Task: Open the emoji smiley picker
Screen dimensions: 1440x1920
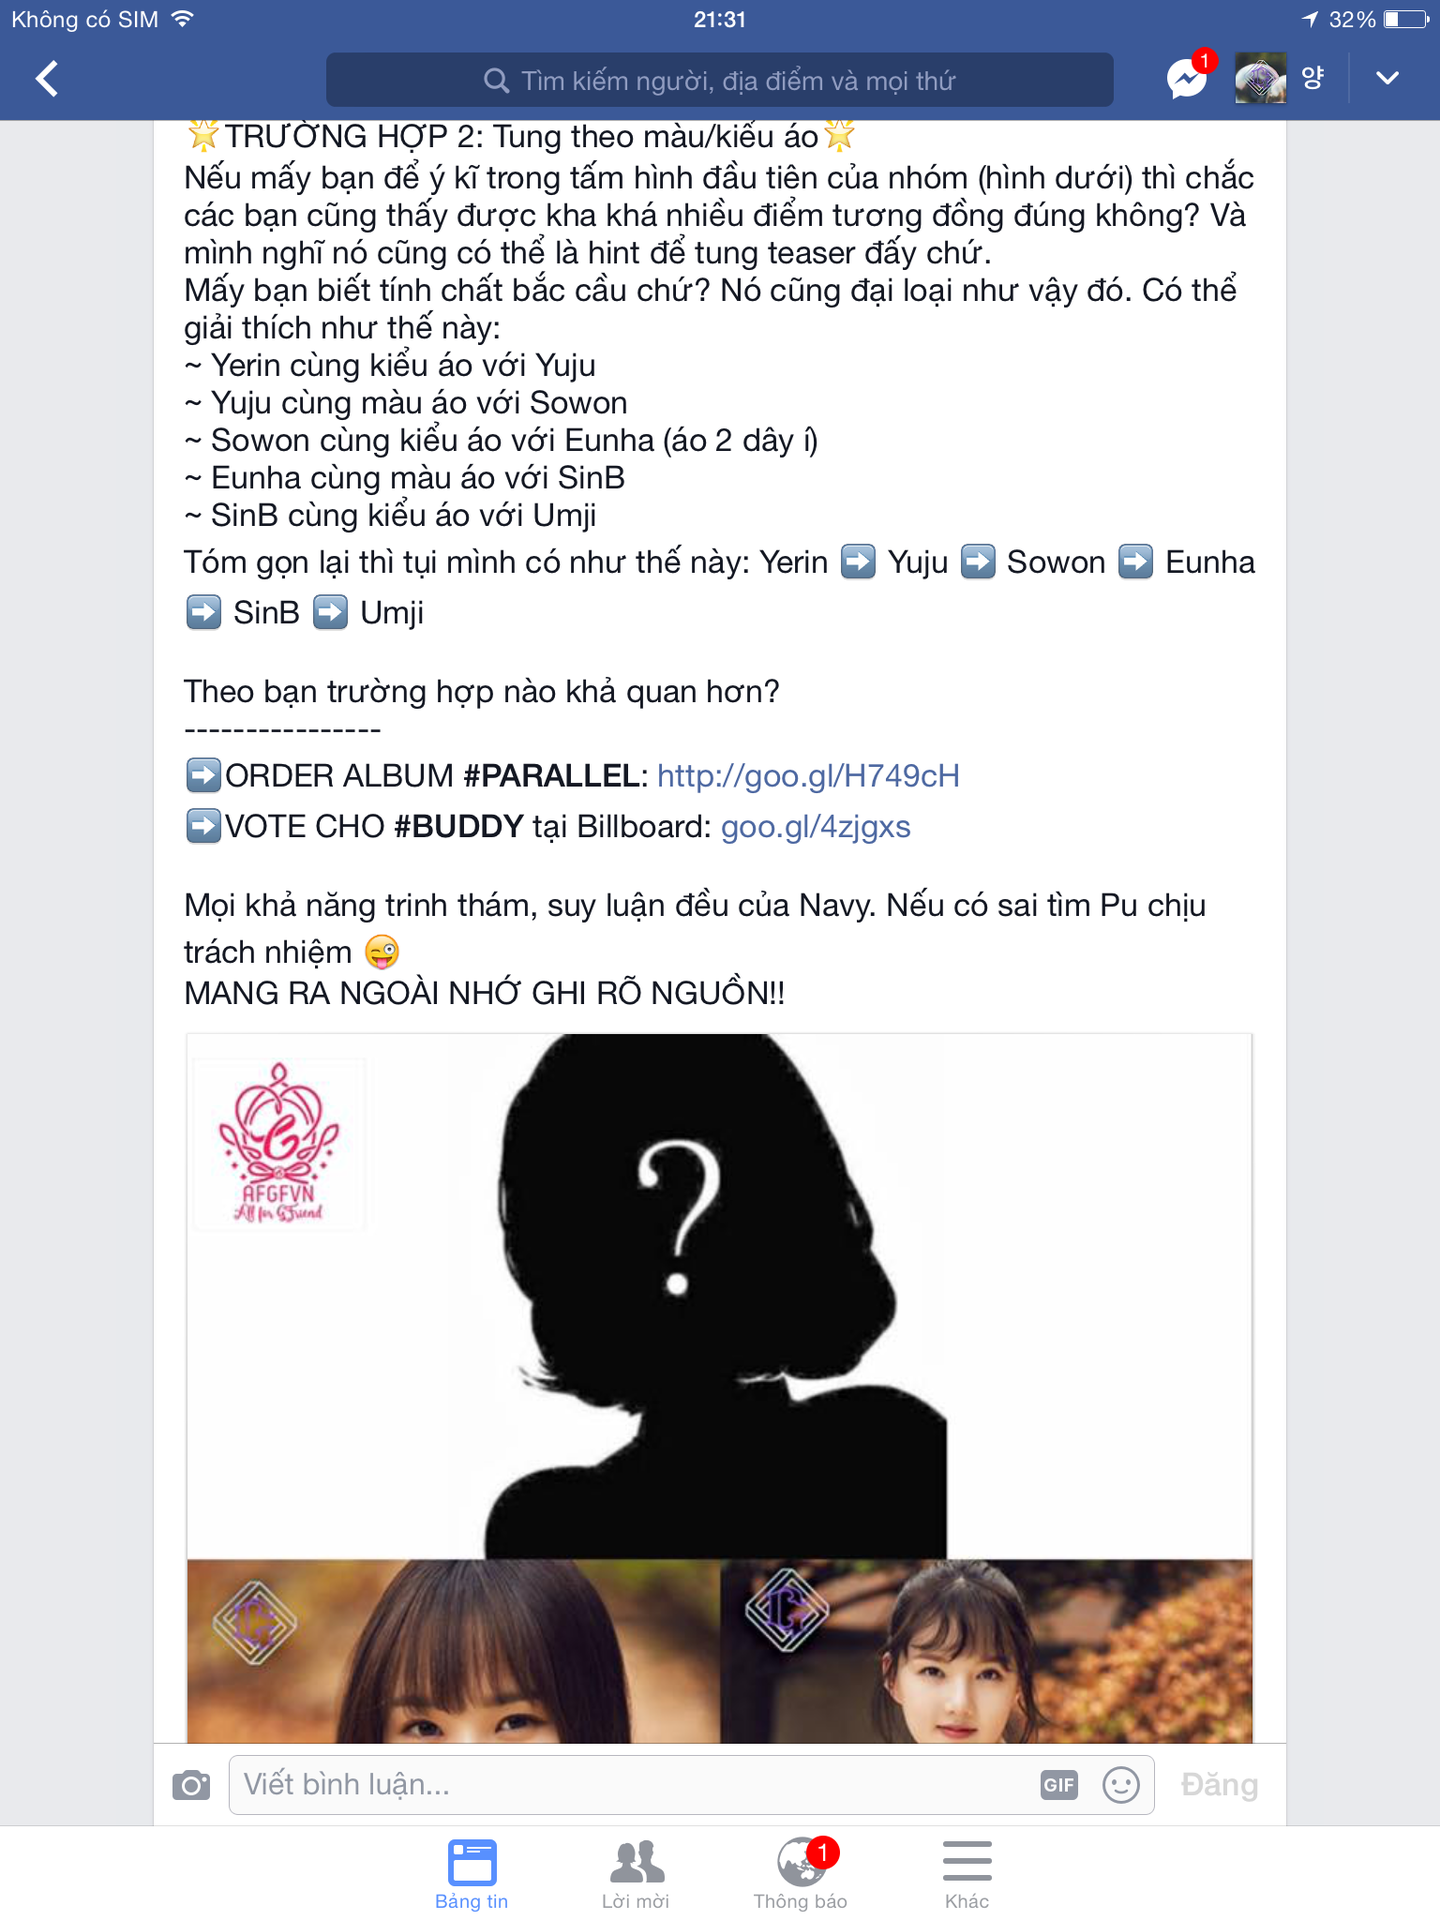Action: coord(1121,1785)
